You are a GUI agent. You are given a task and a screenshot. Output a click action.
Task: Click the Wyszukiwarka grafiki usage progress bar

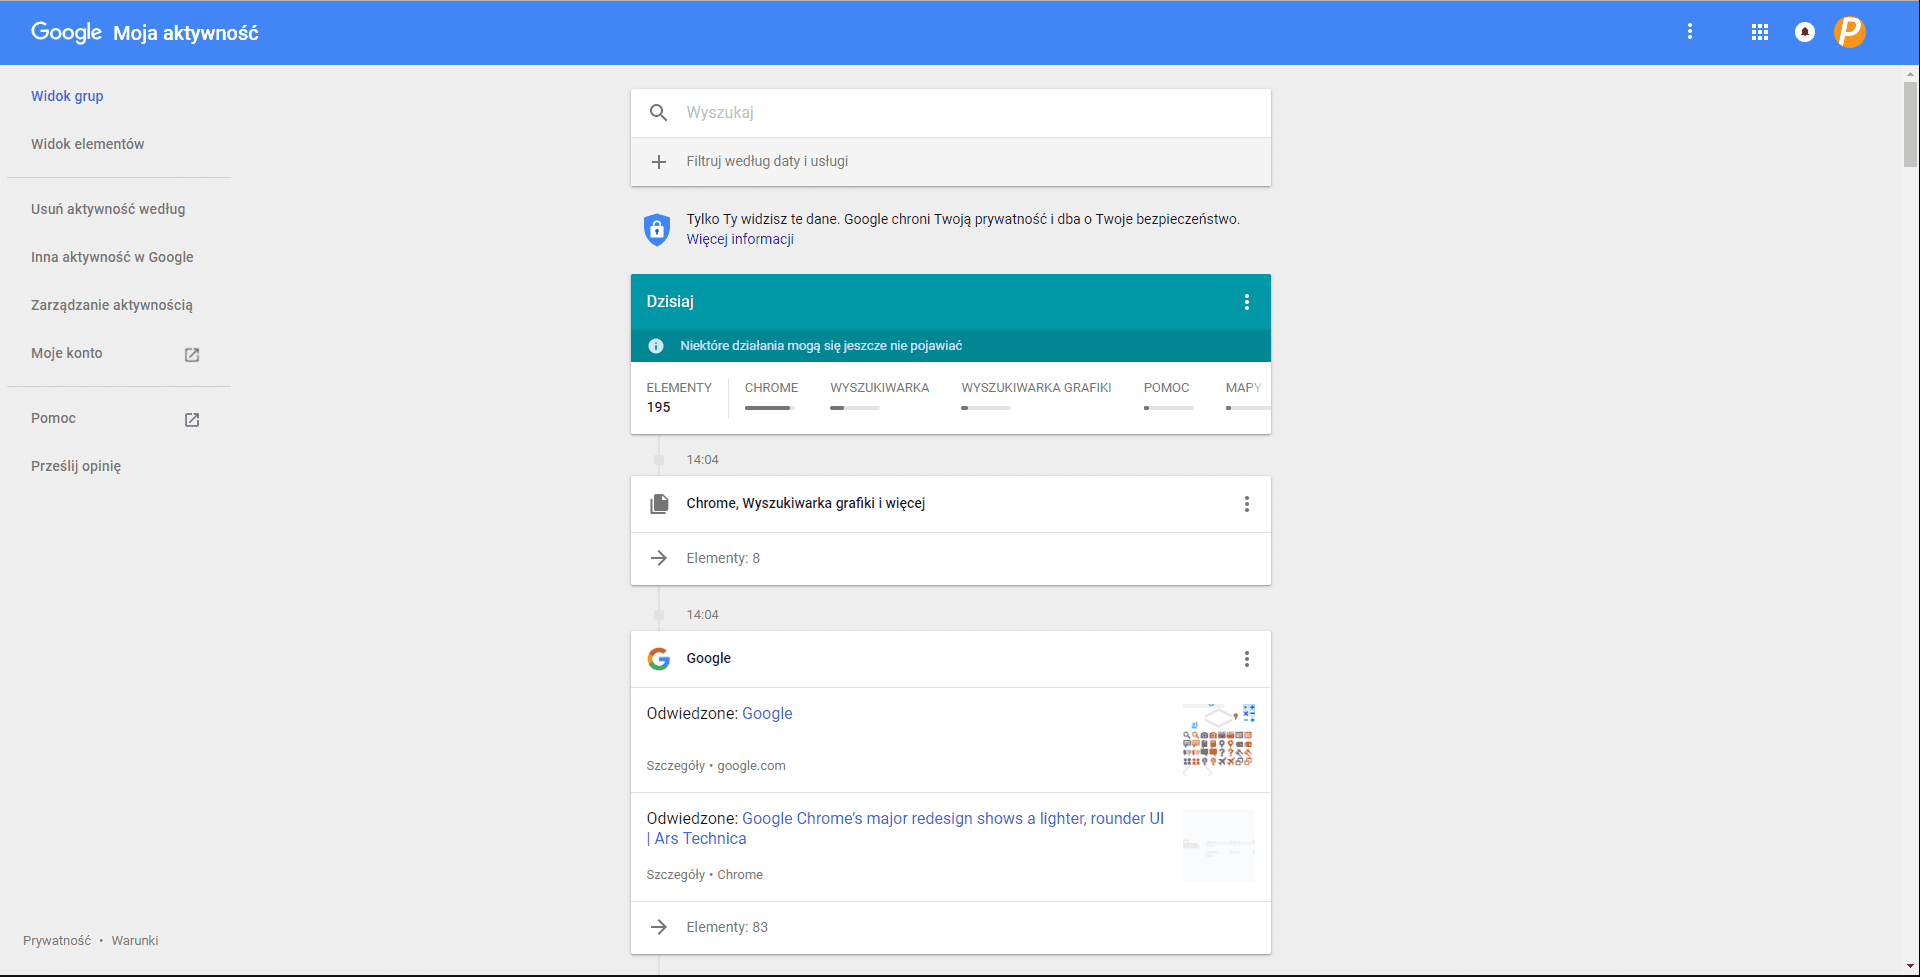tap(986, 408)
